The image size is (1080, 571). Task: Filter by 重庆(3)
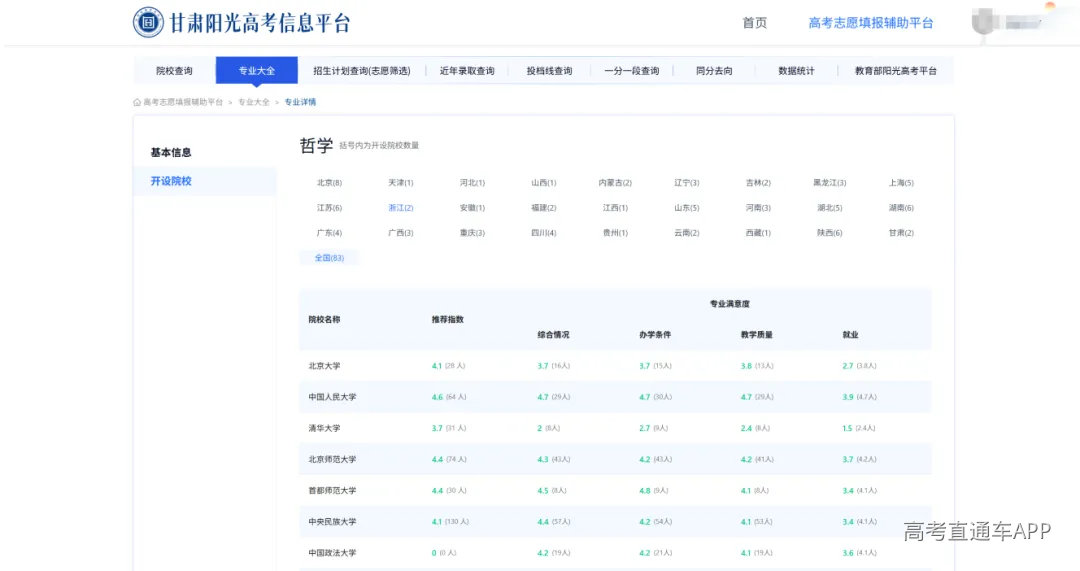pos(472,233)
